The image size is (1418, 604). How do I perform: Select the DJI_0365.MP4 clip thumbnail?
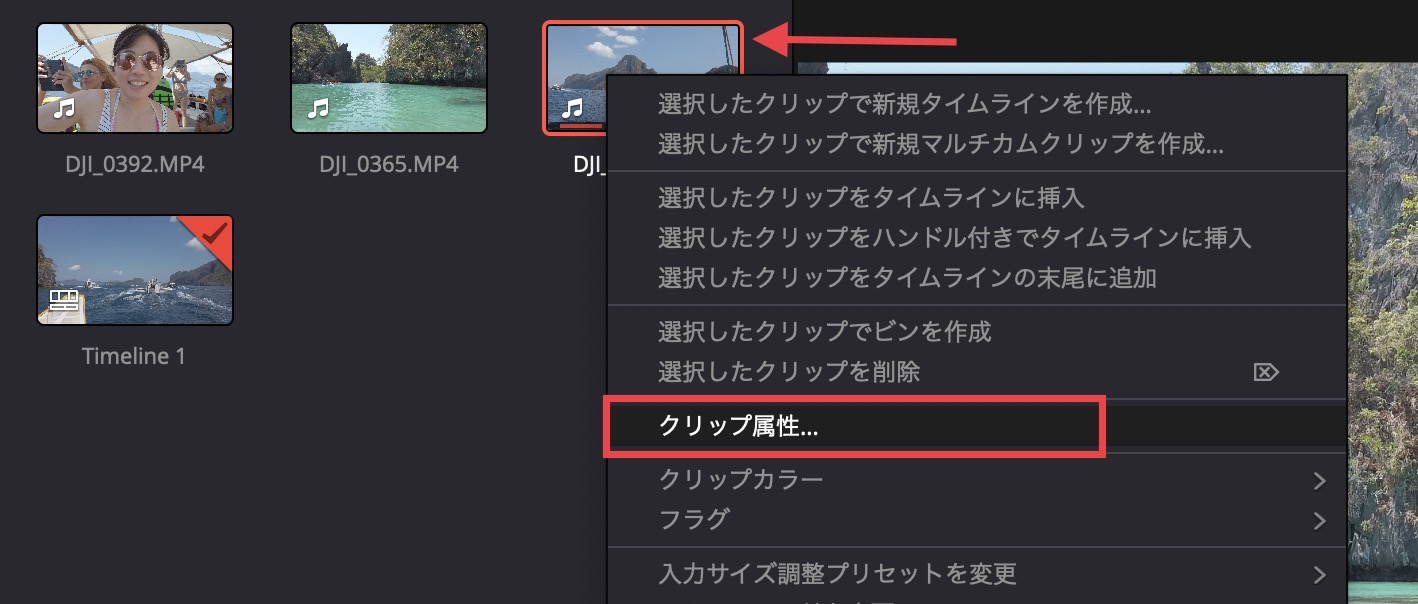tap(389, 79)
